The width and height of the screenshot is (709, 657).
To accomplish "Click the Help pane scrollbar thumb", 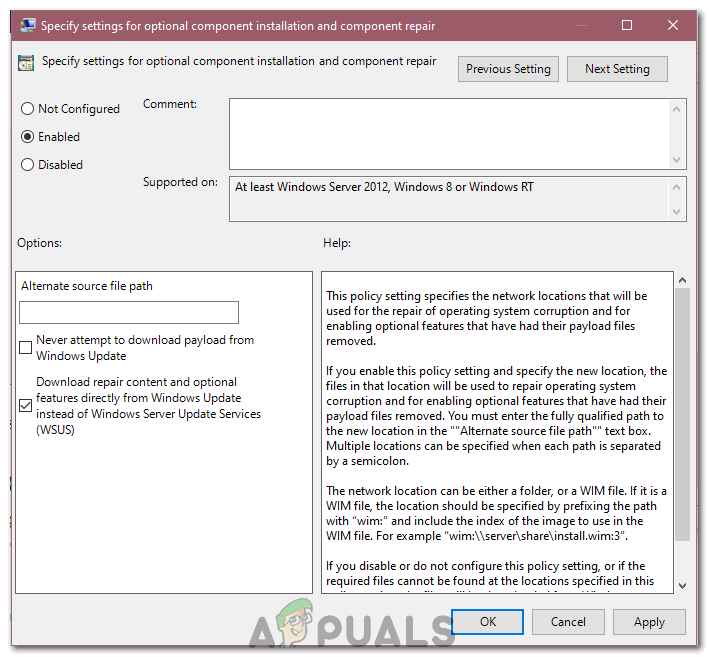I will tap(682, 415).
